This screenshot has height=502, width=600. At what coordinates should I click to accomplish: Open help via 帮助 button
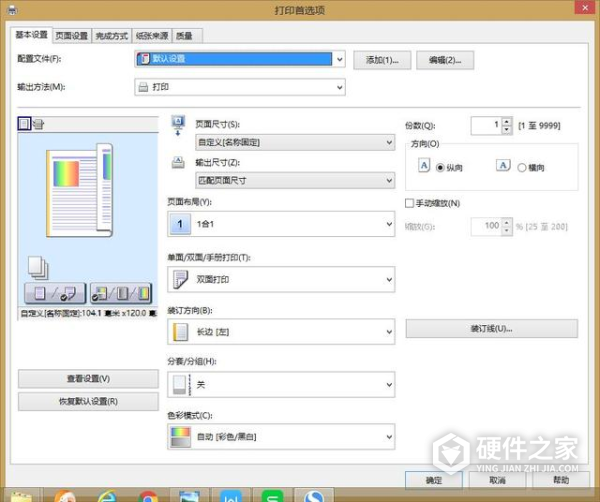click(561, 480)
